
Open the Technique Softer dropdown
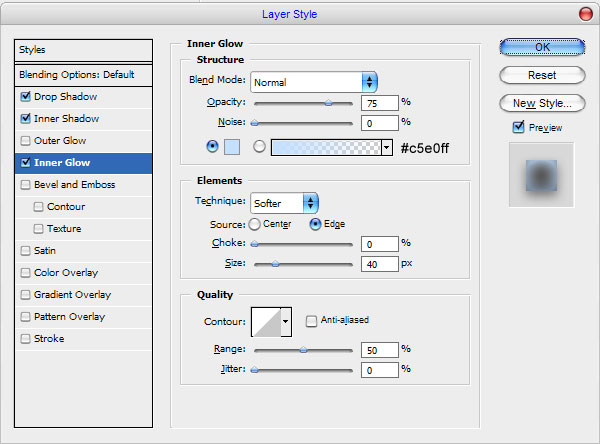click(x=284, y=203)
